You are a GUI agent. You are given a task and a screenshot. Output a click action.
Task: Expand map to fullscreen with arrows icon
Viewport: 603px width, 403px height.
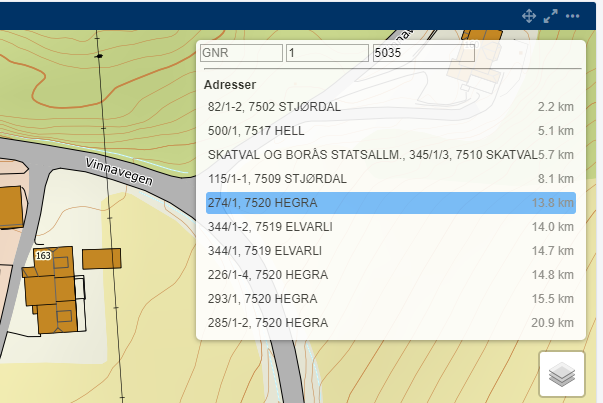[551, 16]
